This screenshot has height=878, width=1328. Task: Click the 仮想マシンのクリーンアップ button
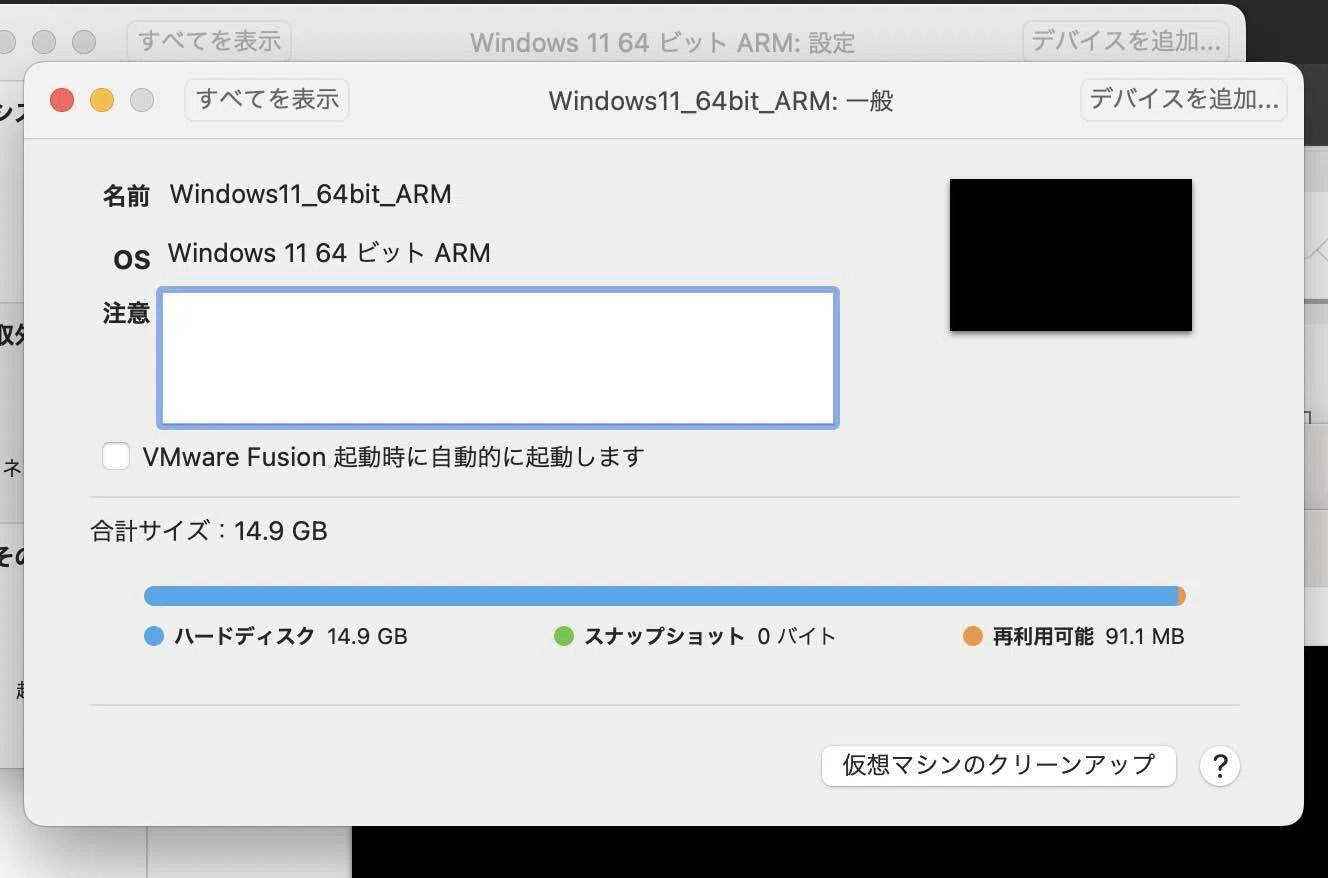998,766
